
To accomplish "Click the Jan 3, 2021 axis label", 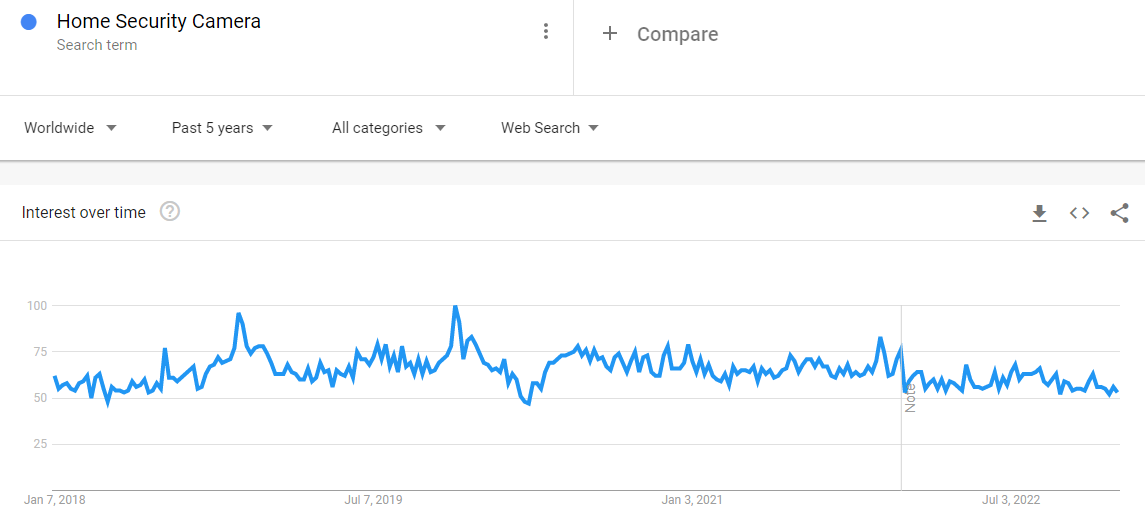I will [692, 500].
